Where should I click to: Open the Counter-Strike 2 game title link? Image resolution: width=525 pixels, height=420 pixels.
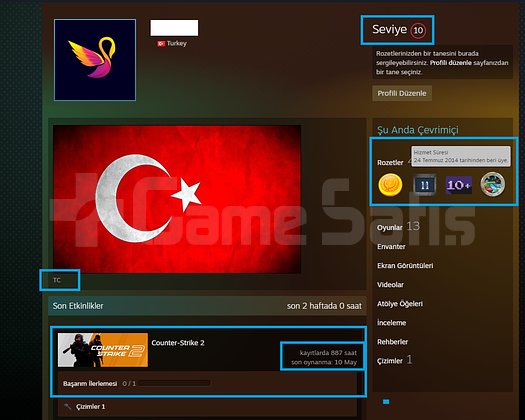tap(178, 343)
